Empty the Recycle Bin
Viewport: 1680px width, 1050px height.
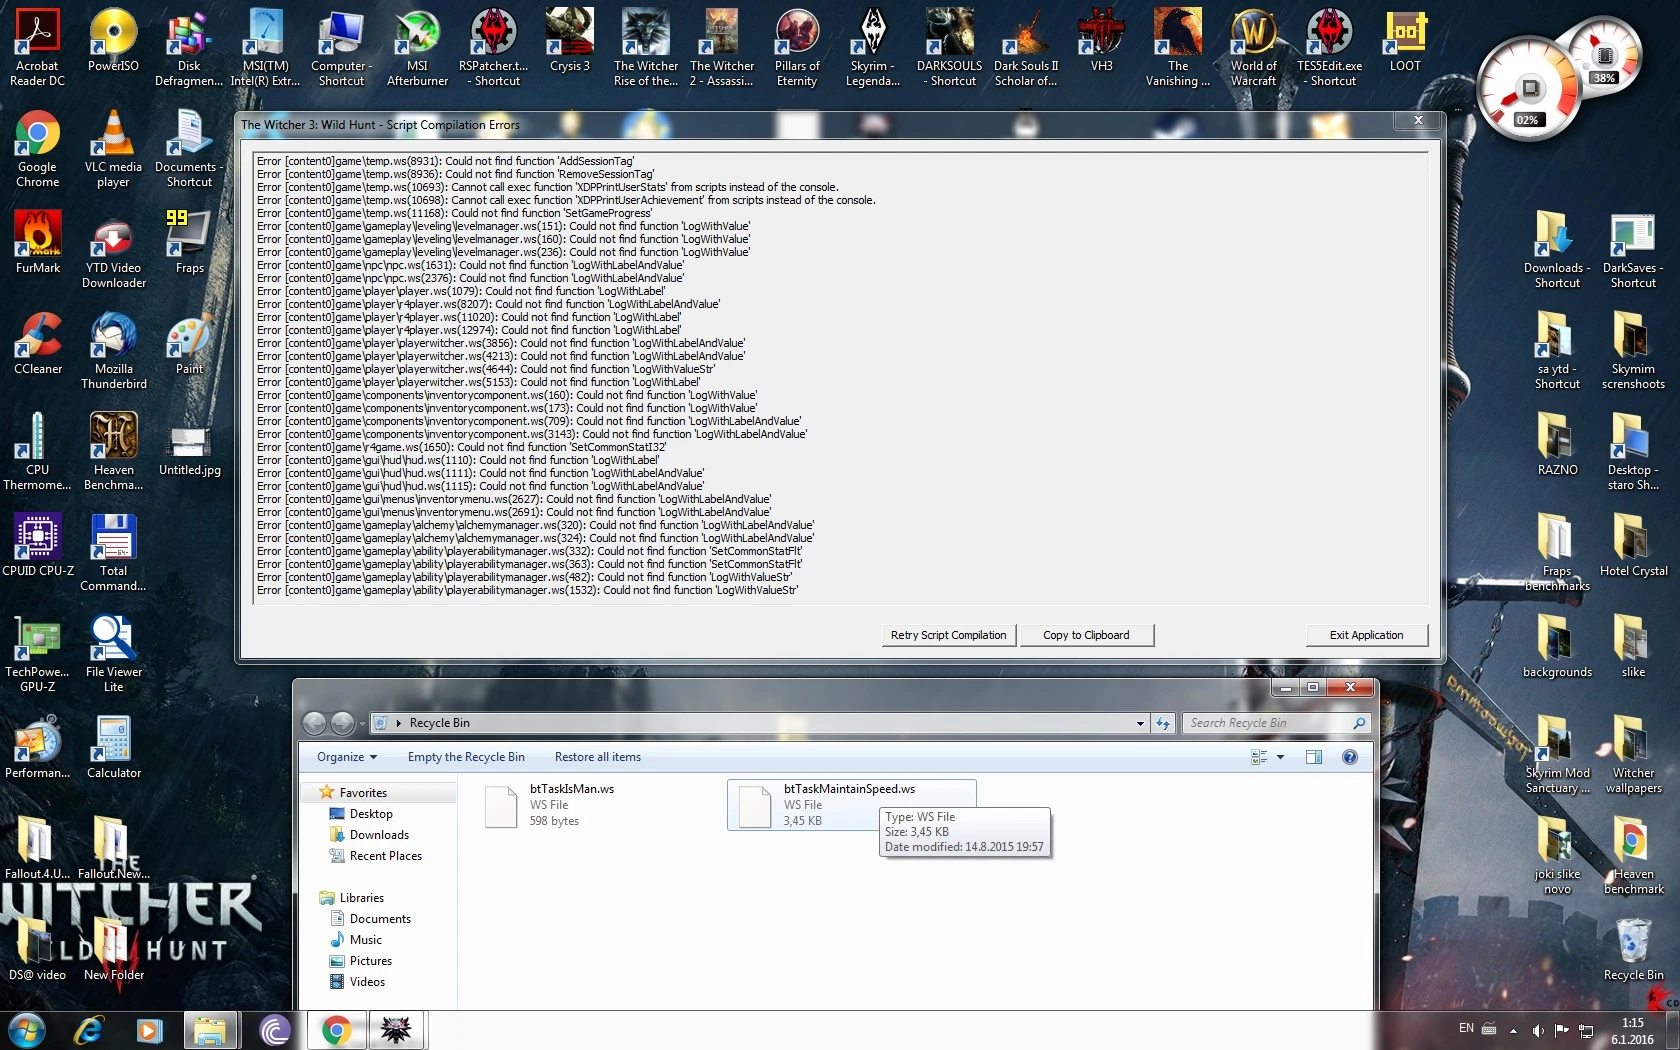(466, 757)
